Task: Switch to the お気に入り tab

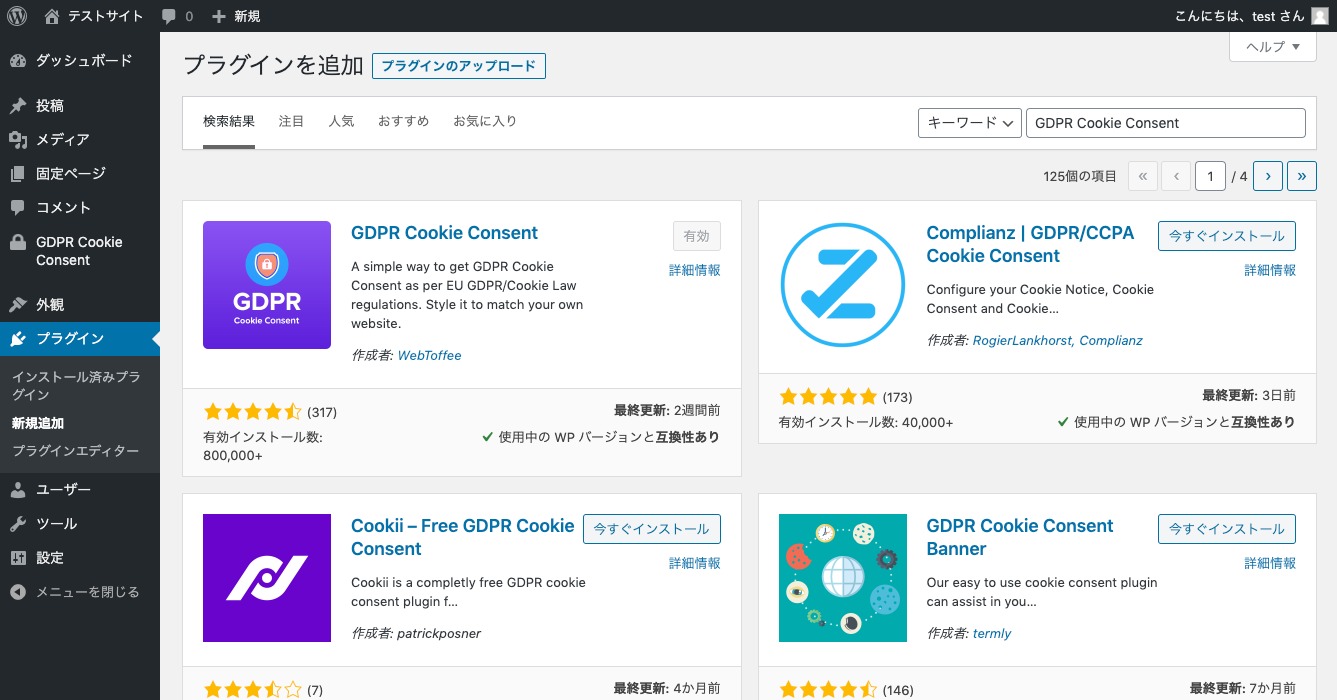Action: pos(485,122)
